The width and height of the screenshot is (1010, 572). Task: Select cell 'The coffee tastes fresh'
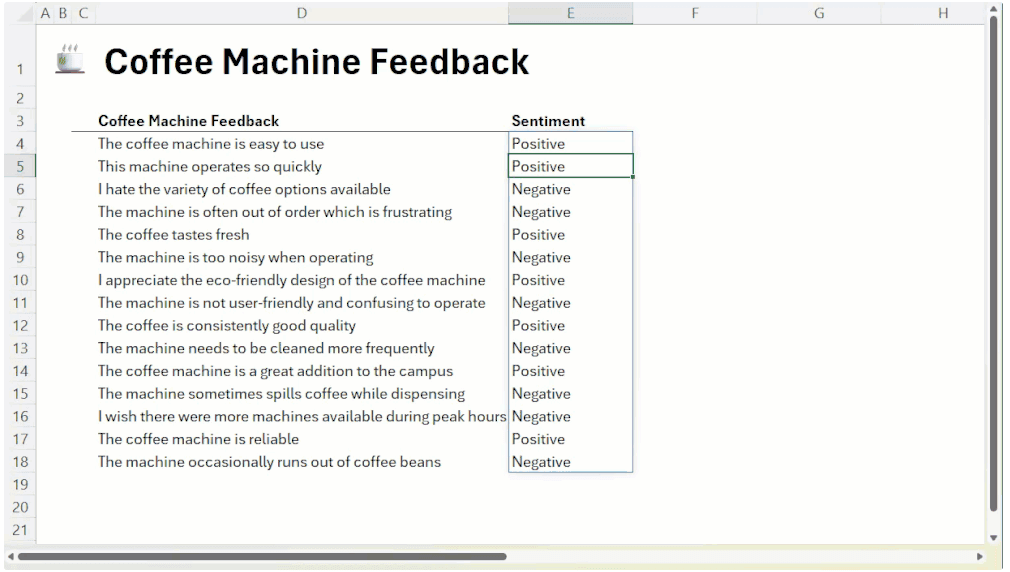tap(301, 234)
